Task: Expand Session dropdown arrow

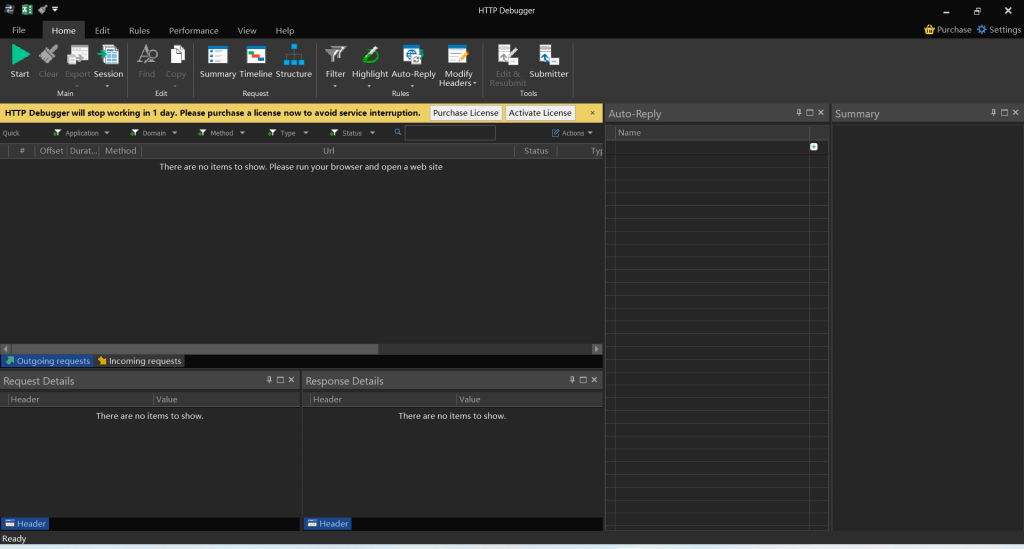Action: pyautogui.click(x=108, y=86)
